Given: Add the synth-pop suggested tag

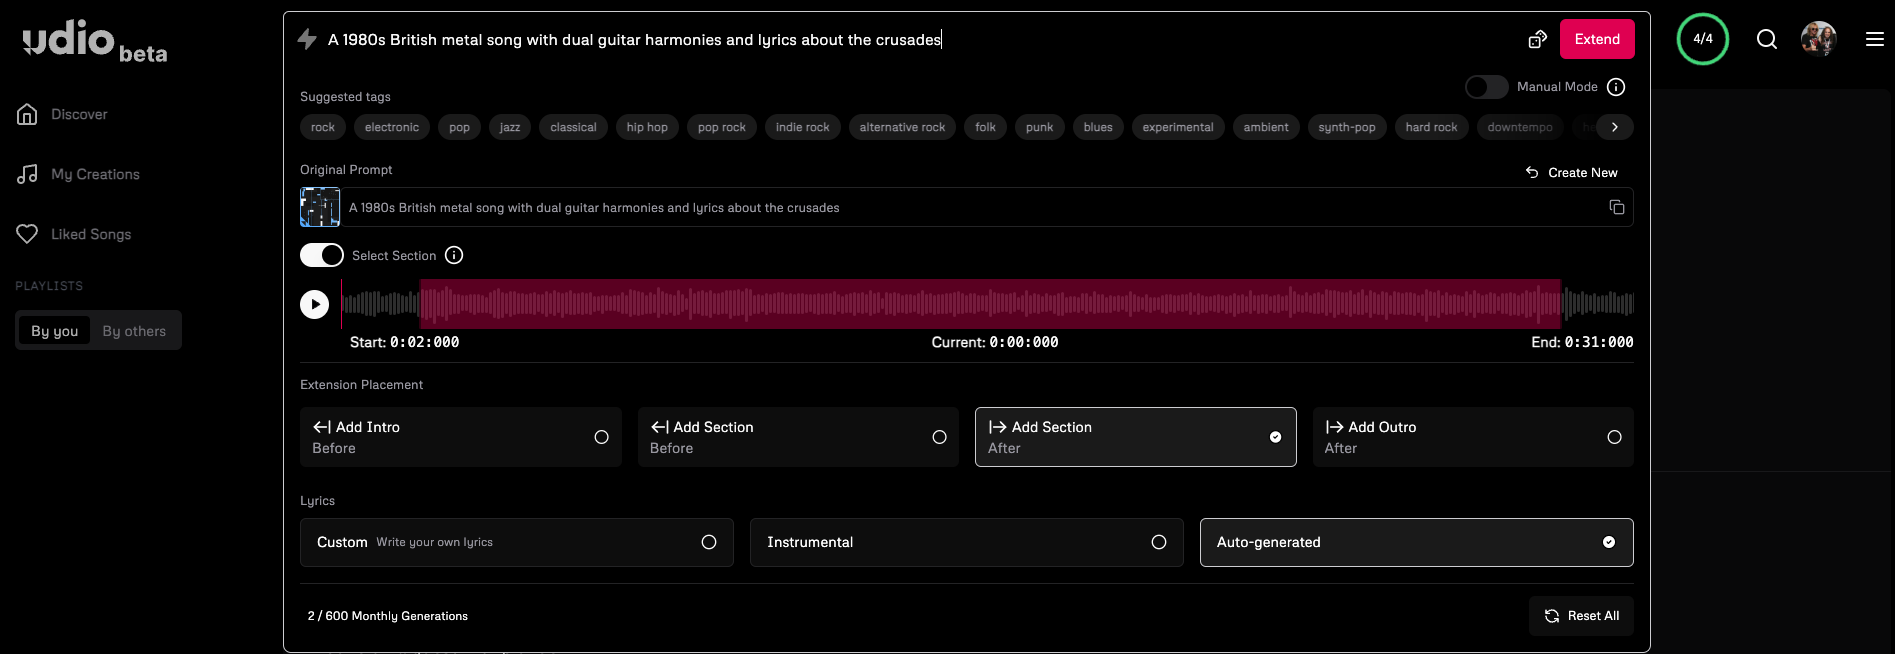Looking at the screenshot, I should [1346, 127].
